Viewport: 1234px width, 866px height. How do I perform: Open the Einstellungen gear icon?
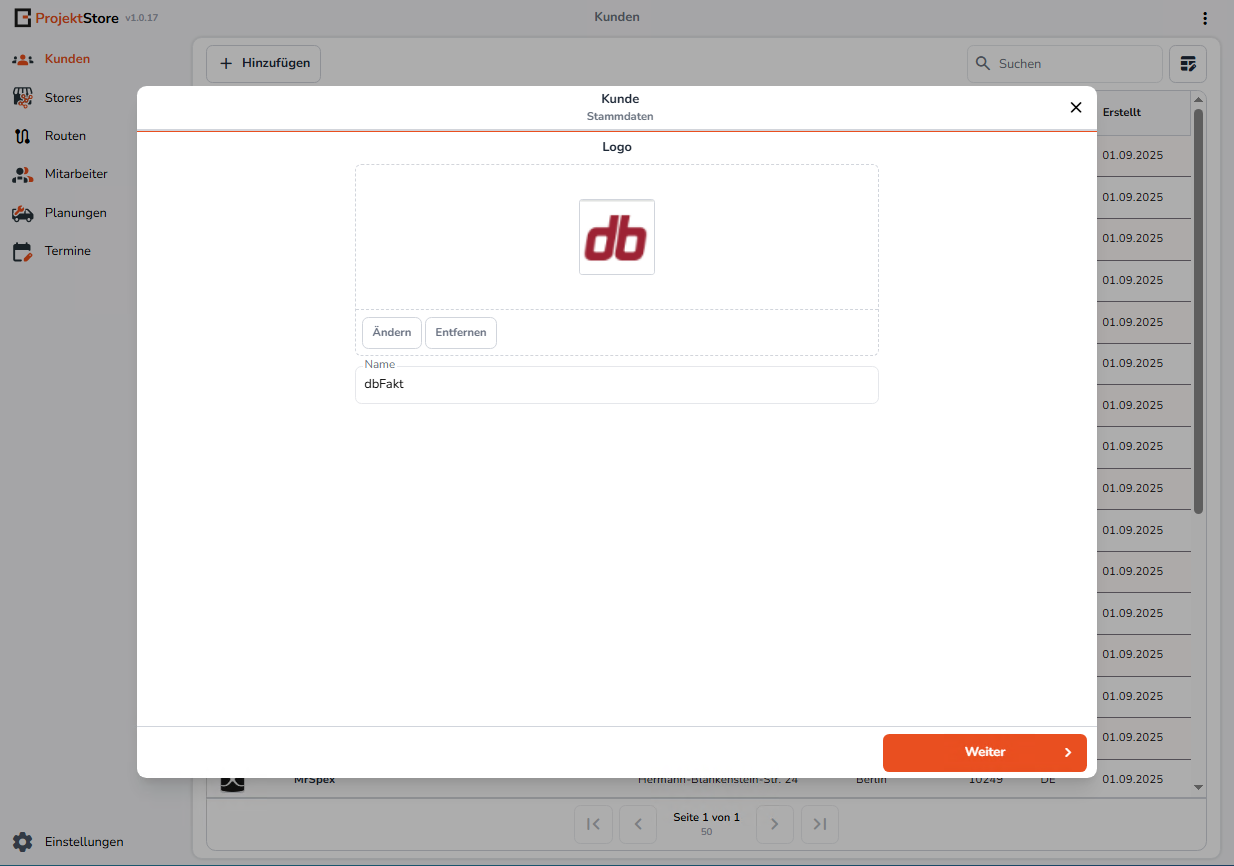[22, 842]
